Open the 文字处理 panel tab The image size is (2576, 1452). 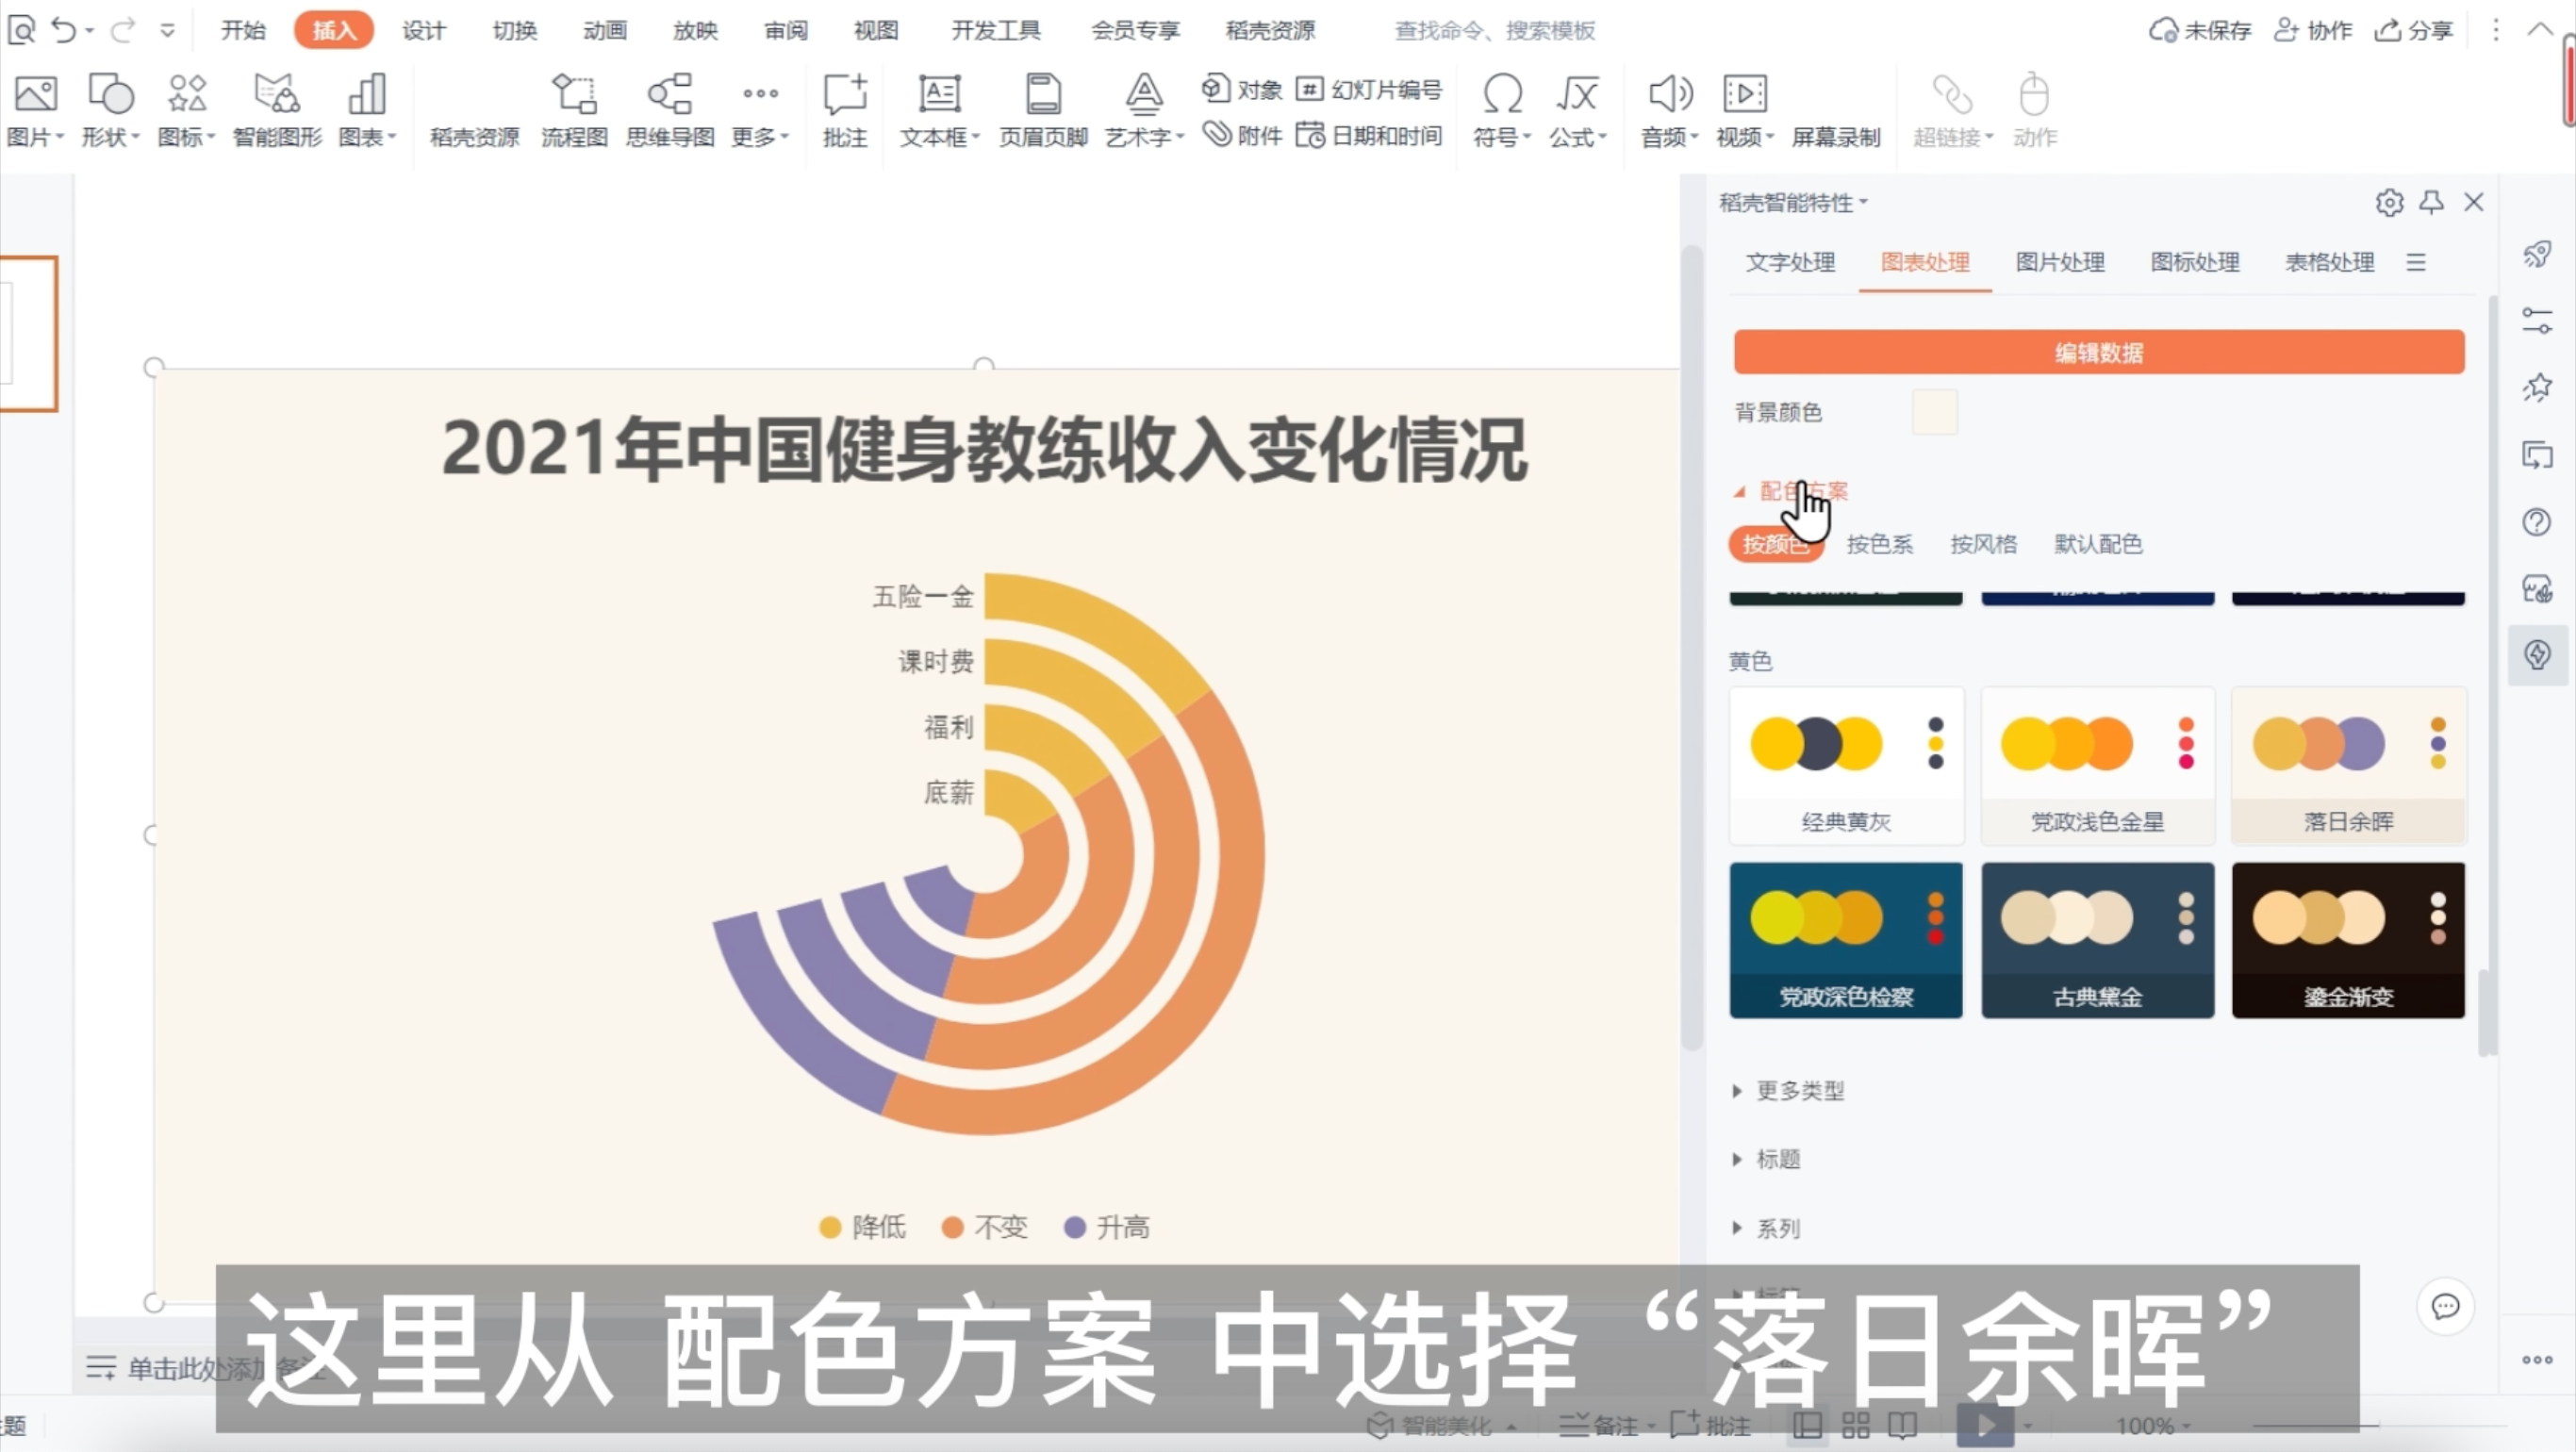tap(1790, 263)
